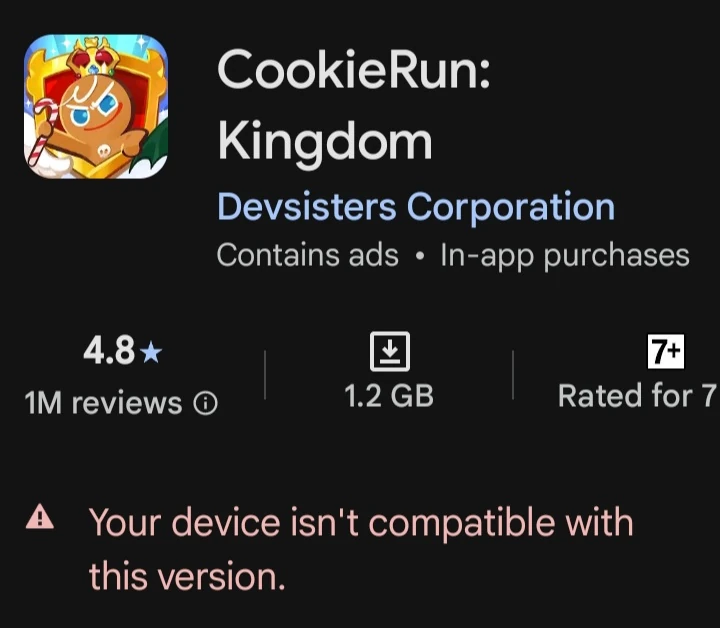The width and height of the screenshot is (720, 628).
Task: Select the download size icon
Action: pos(390,351)
